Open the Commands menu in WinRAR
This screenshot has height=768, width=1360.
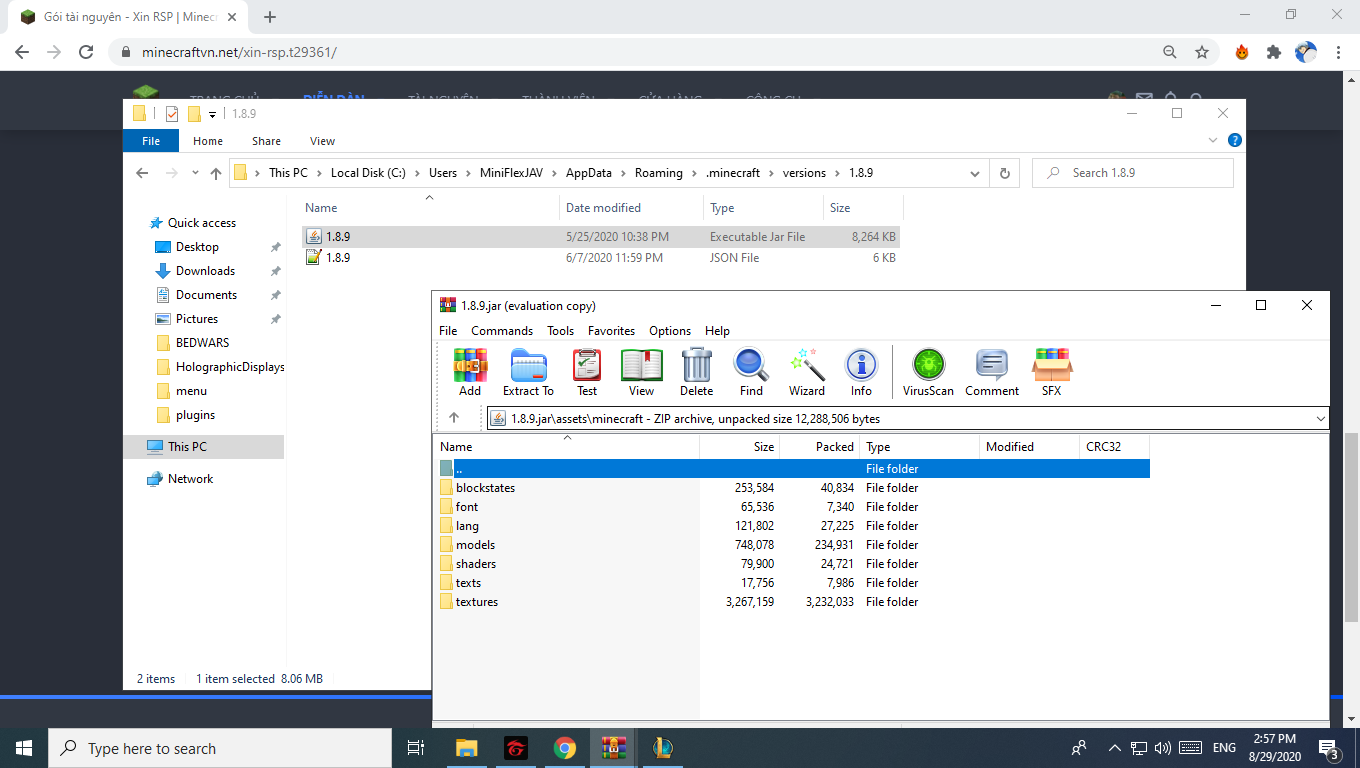[502, 331]
